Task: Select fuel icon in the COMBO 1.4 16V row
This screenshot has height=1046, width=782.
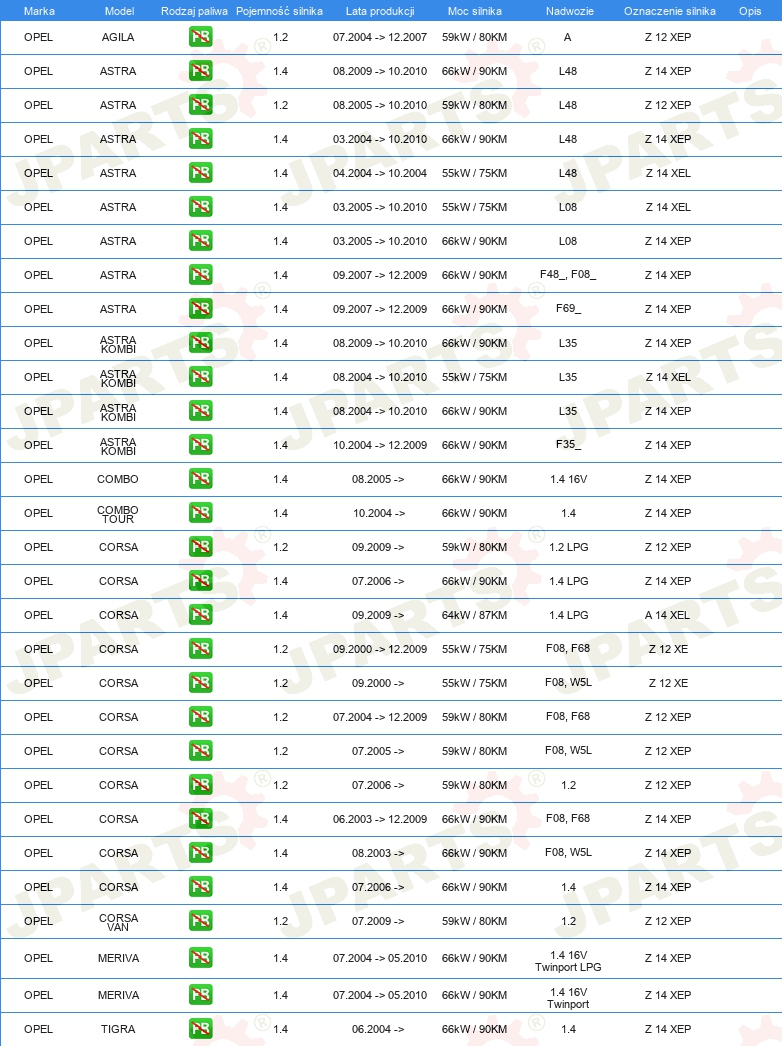Action: [200, 479]
